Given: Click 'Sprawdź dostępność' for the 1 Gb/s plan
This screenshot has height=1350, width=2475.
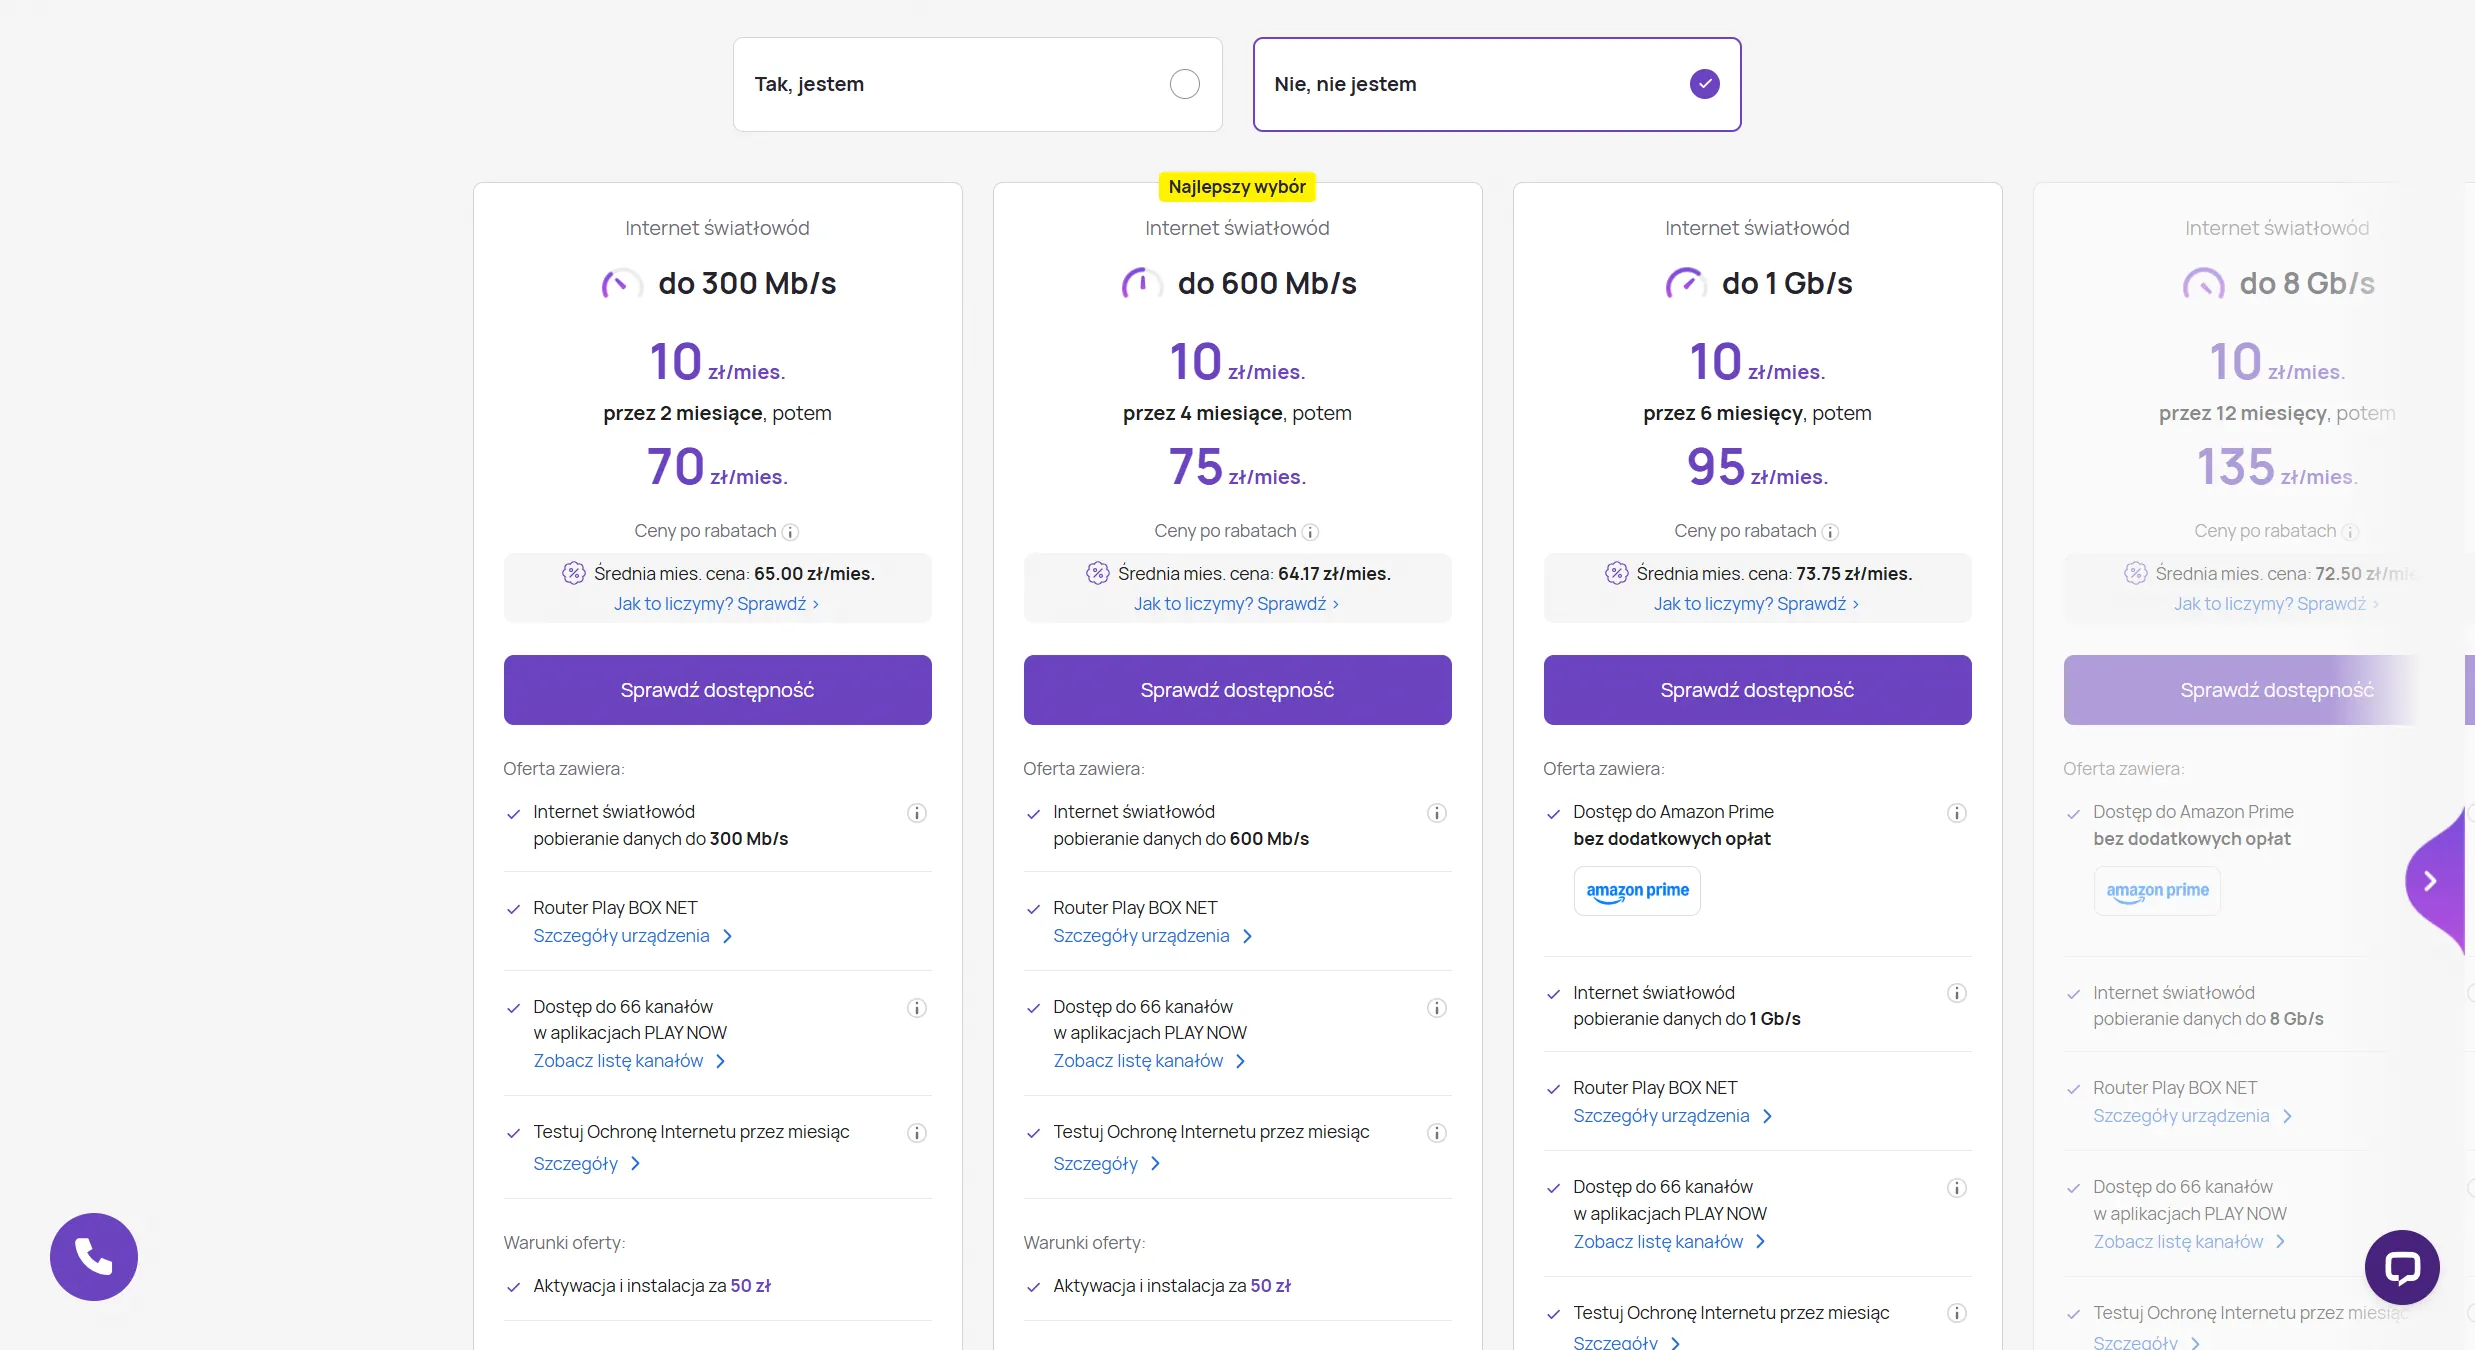Looking at the screenshot, I should tap(1757, 690).
